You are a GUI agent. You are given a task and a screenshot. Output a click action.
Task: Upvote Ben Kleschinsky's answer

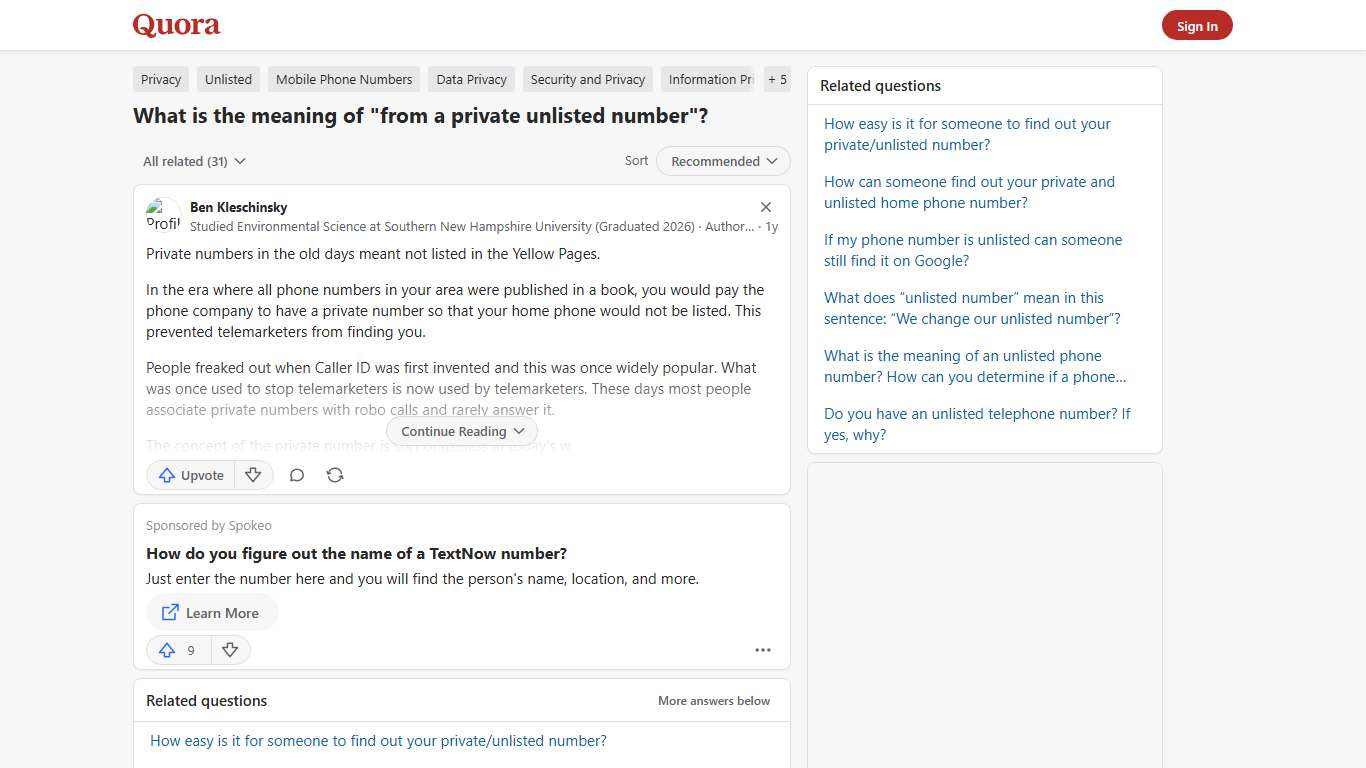point(189,475)
